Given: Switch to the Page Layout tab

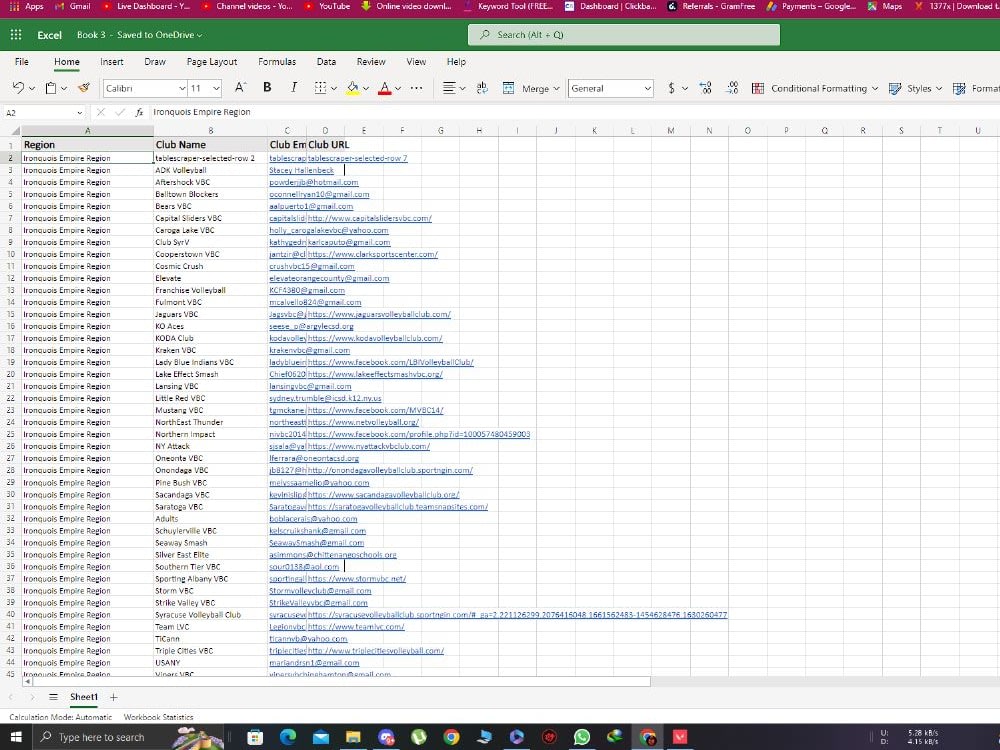Looking at the screenshot, I should [212, 62].
